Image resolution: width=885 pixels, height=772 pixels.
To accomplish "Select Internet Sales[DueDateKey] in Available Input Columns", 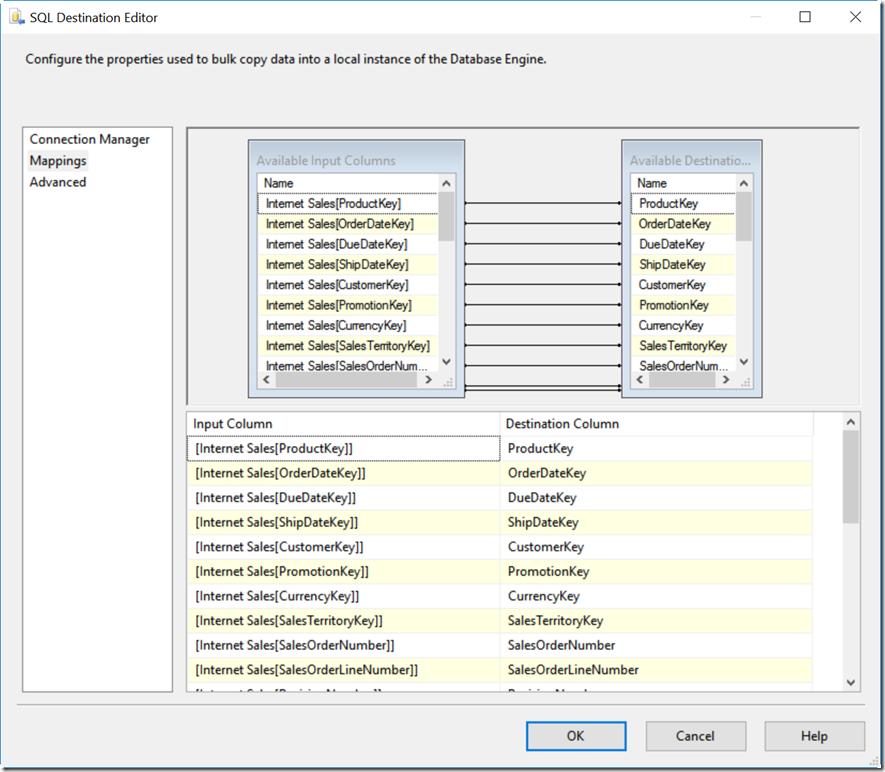I will (x=348, y=244).
